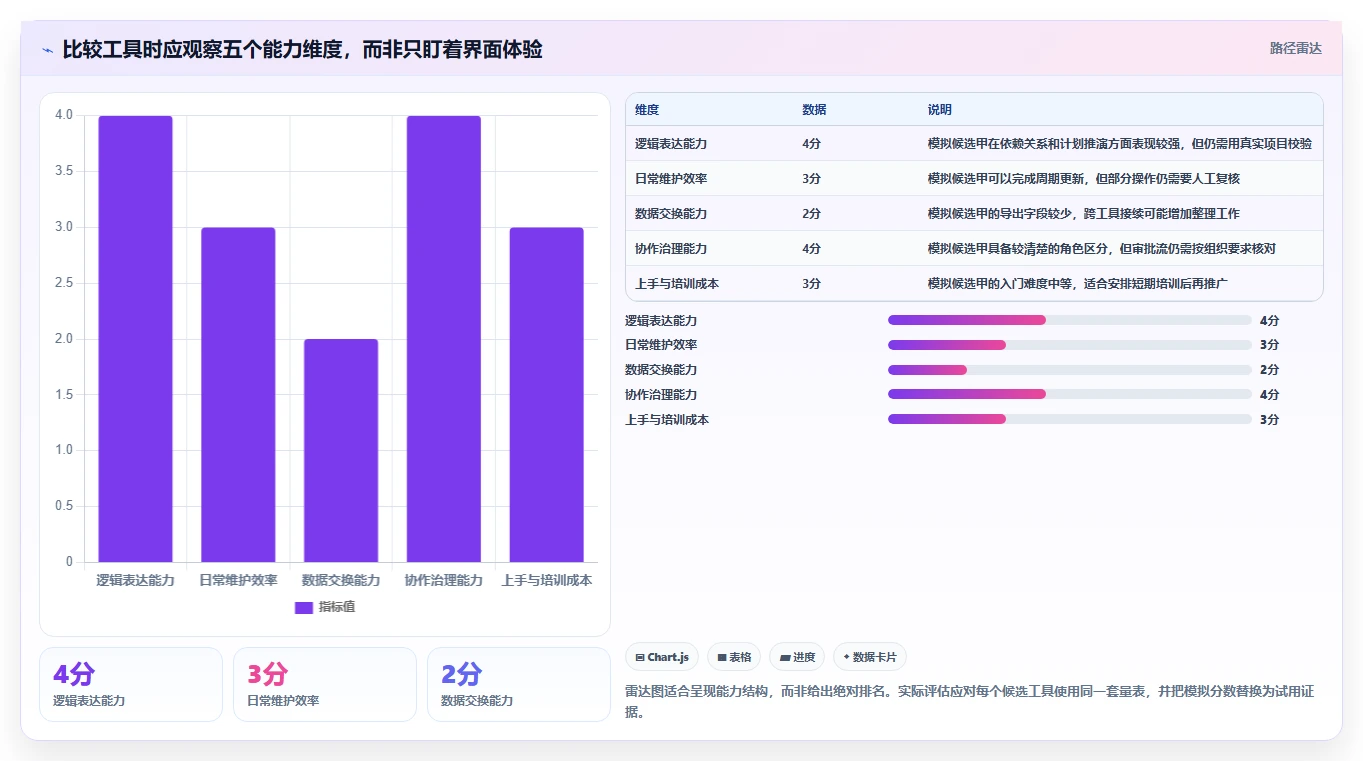The image size is (1363, 761).
Task: Click the 维度 table column header
Action: tap(647, 110)
